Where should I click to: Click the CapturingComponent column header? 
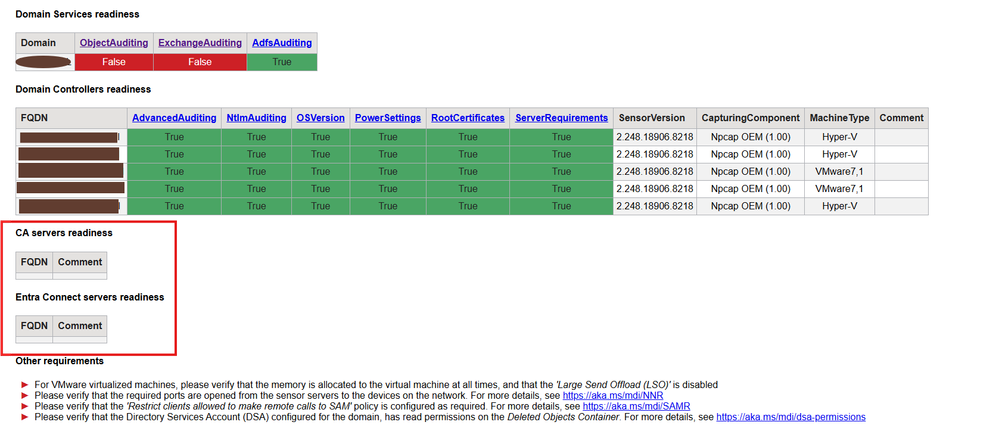pos(751,118)
